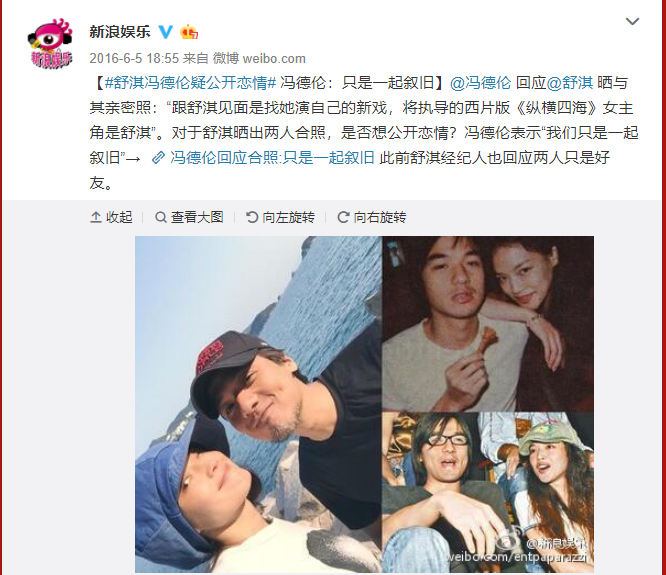This screenshot has width=666, height=575.
Task: Choose 向左旋转 to rotate image left
Action: [x=288, y=217]
